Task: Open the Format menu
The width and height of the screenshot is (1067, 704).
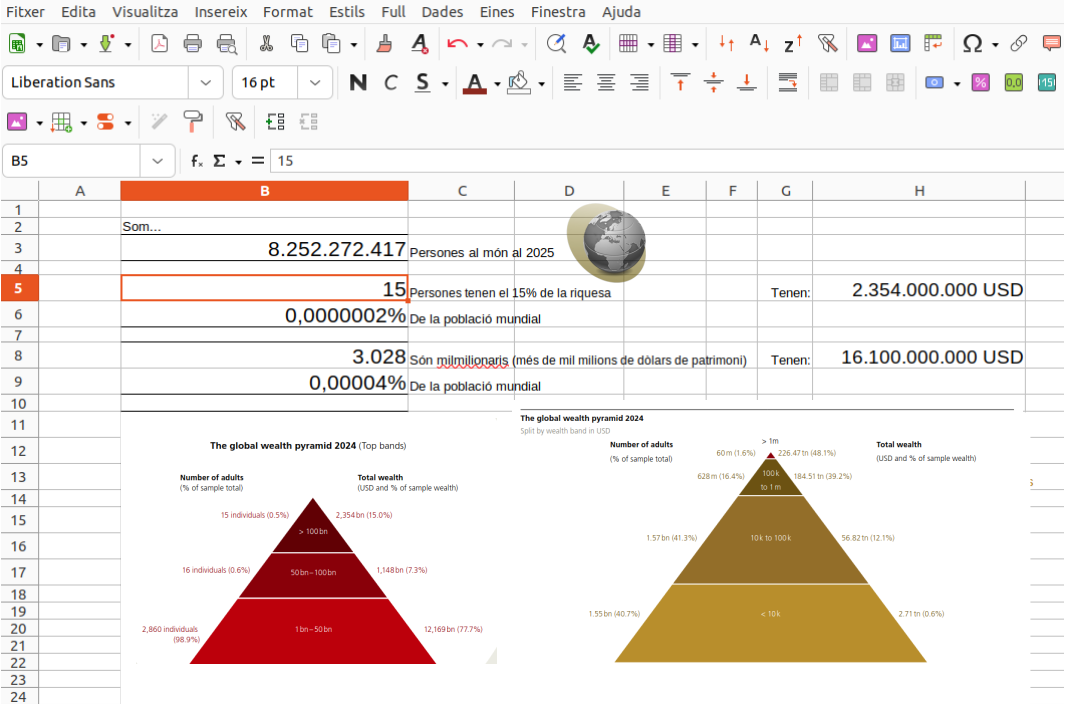Action: coord(287,12)
